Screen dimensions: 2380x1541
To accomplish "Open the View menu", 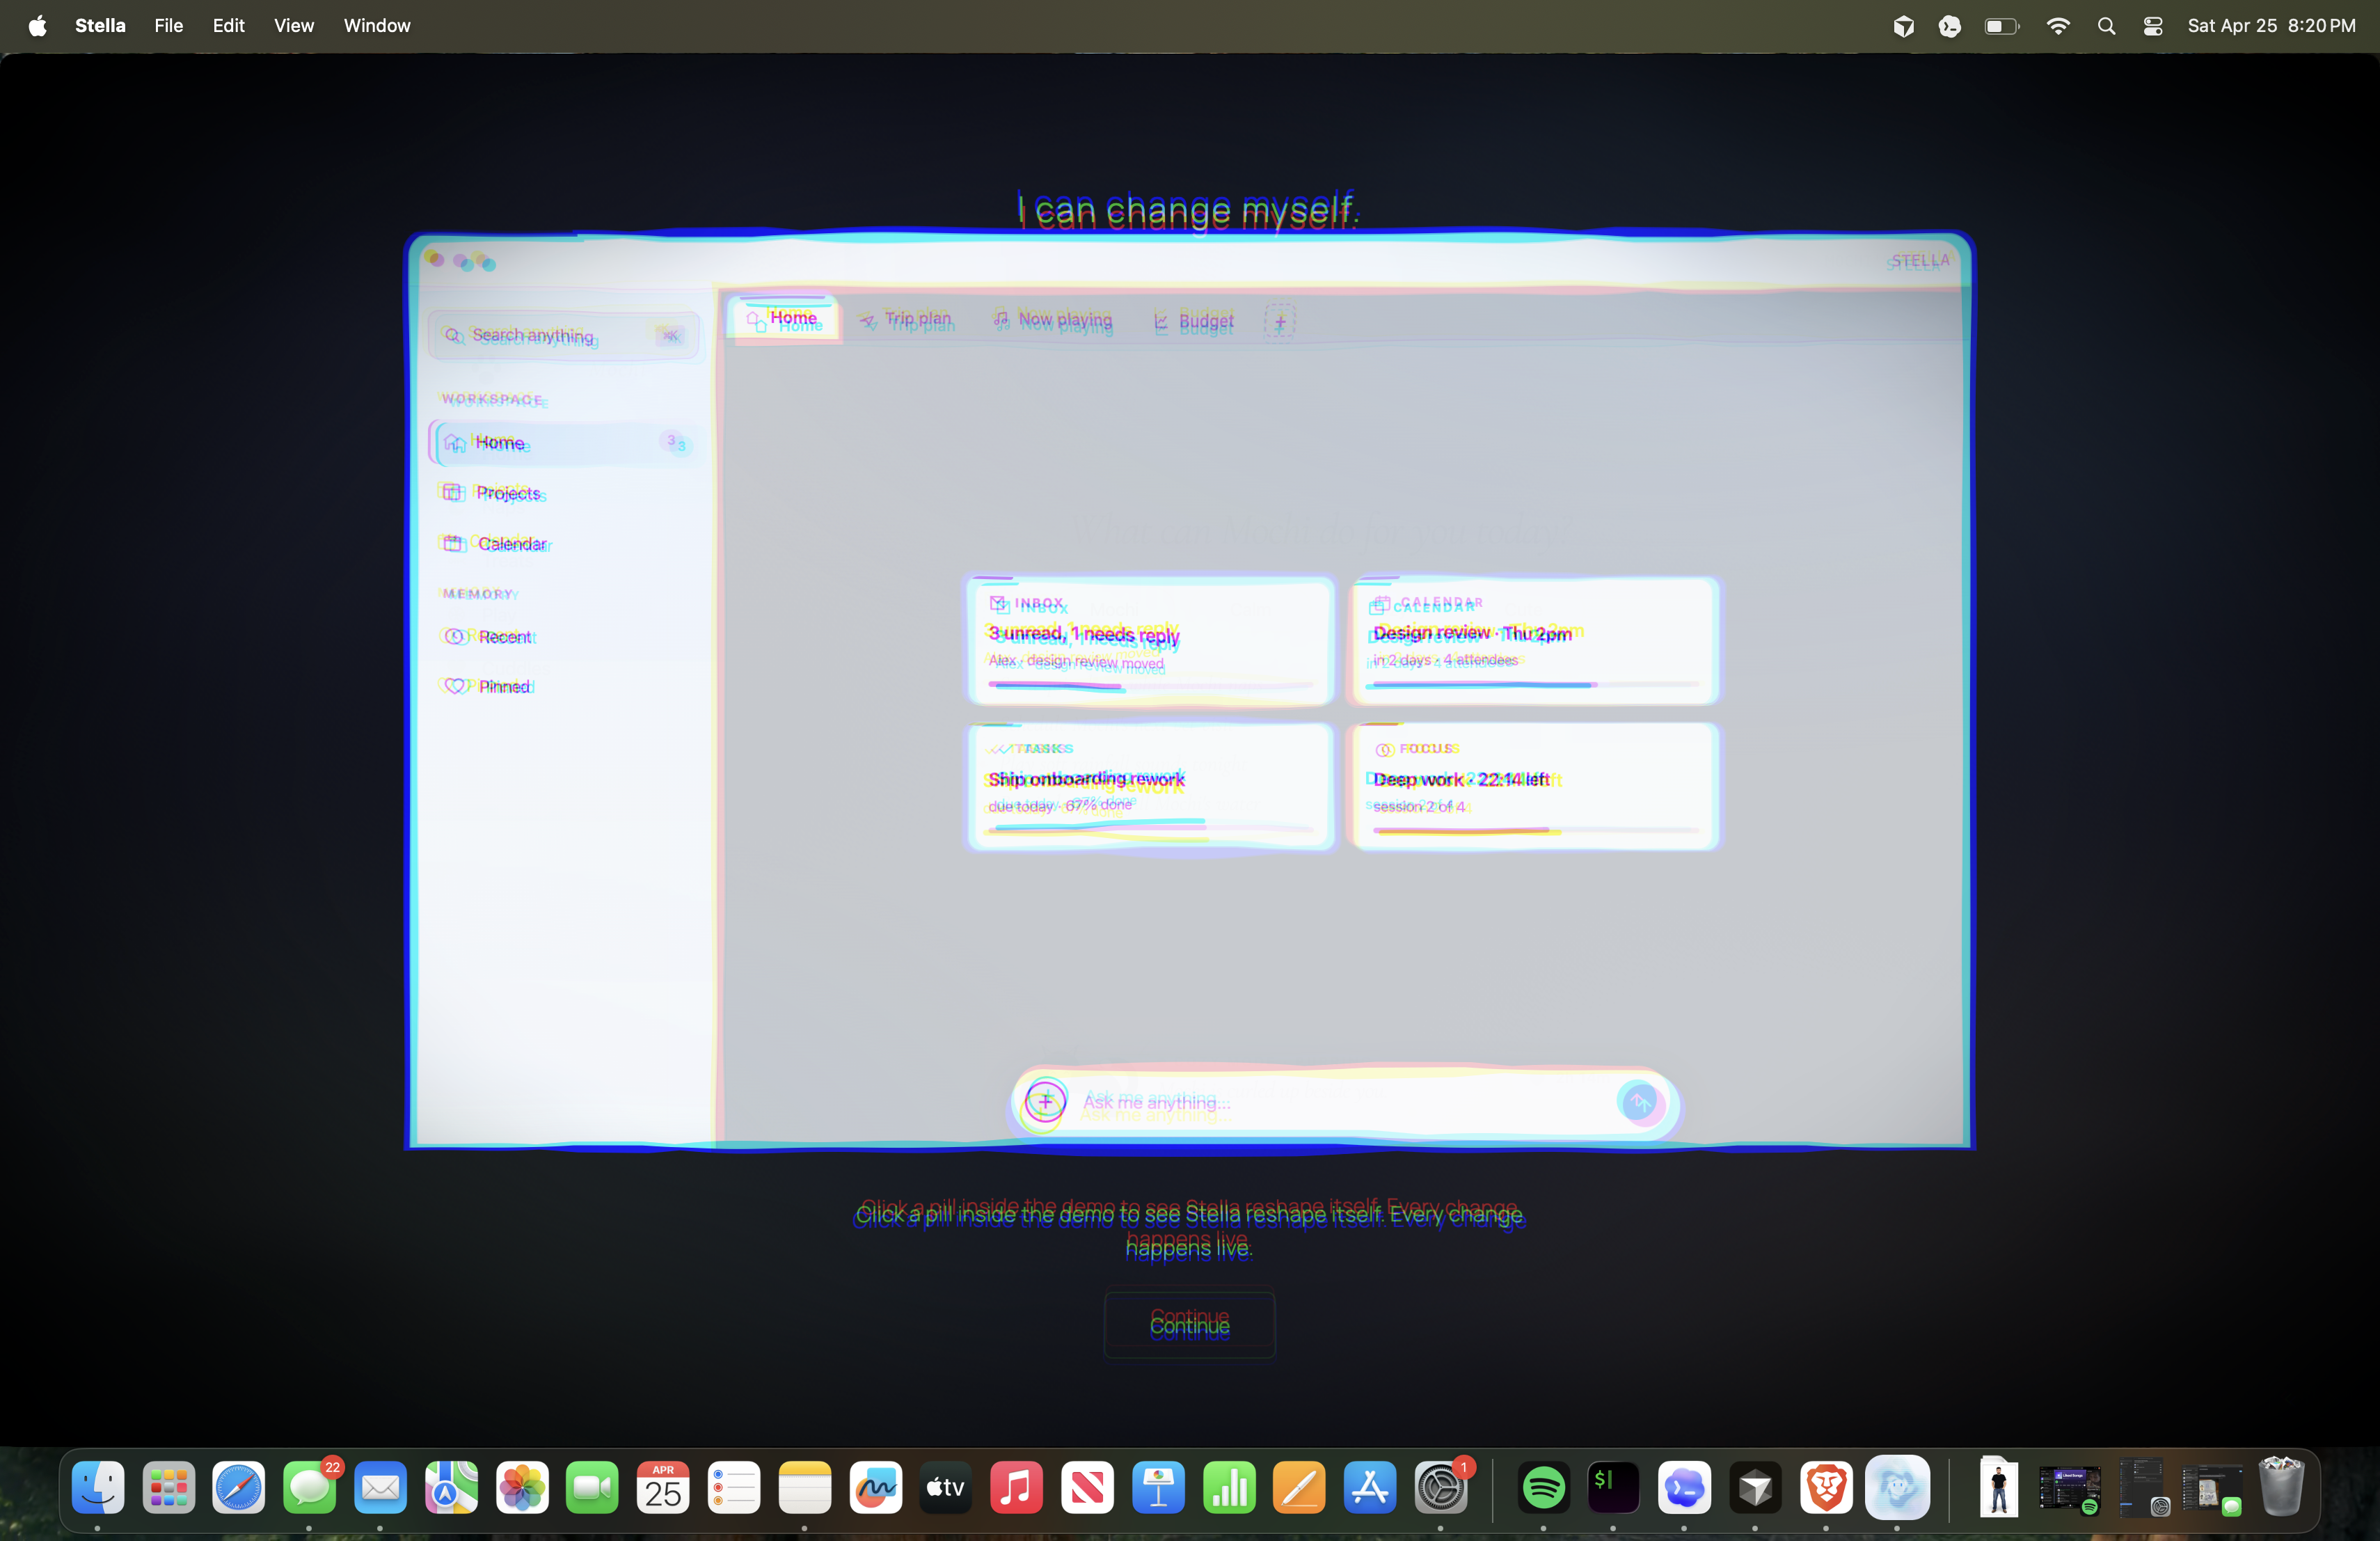I will coord(294,26).
